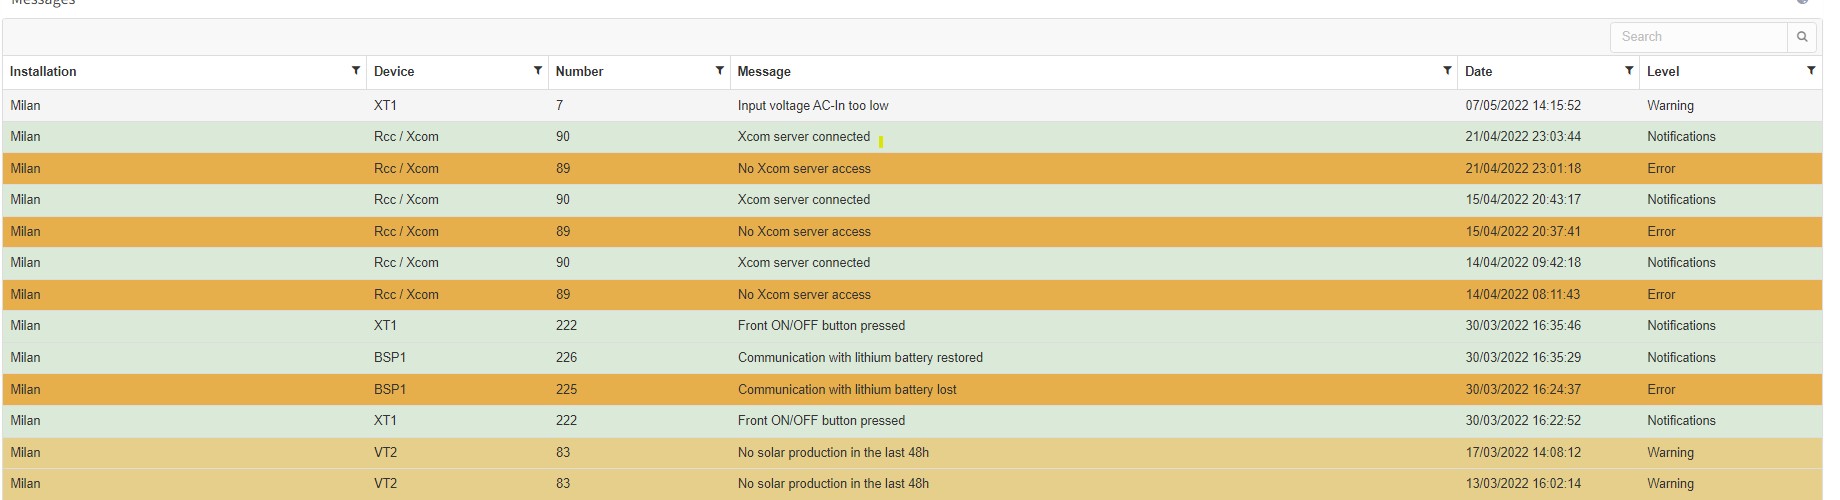This screenshot has height=500, width=1840.
Task: Open the Installation column filter icon
Action: tap(356, 70)
